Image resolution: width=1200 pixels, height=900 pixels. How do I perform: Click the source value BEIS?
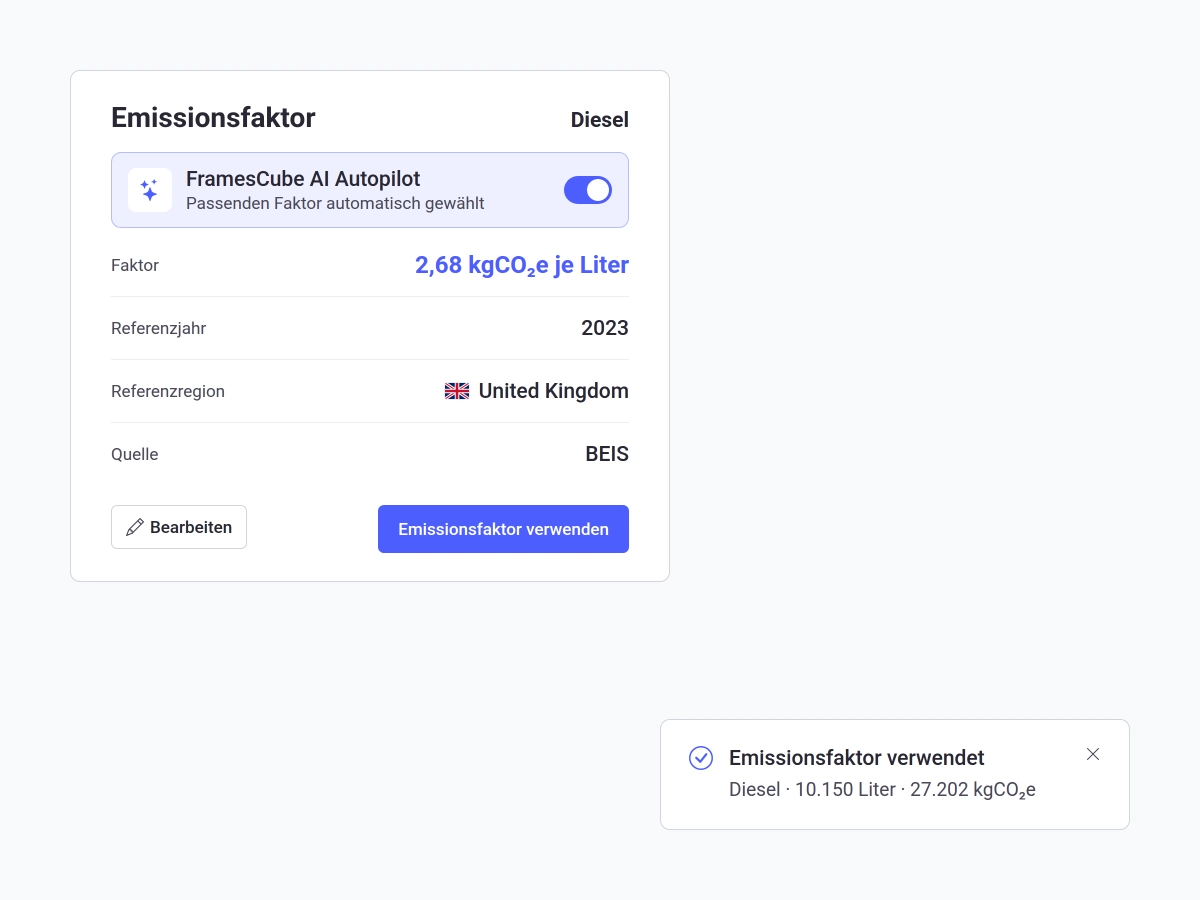coord(607,454)
